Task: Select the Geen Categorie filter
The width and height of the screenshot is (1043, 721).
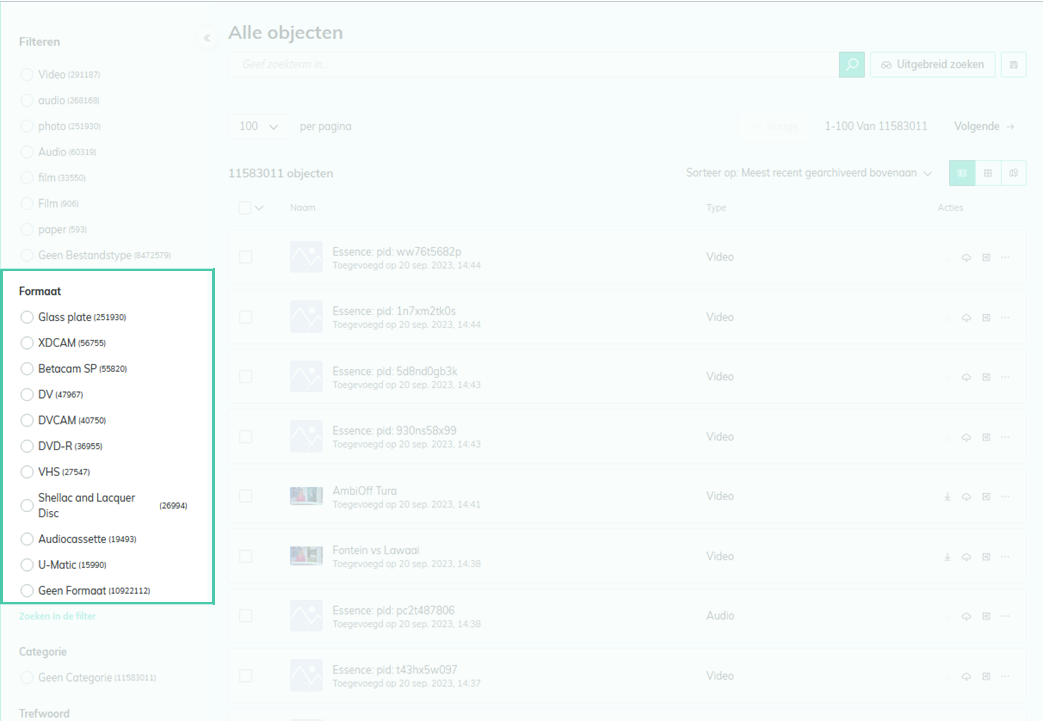Action: 27,678
